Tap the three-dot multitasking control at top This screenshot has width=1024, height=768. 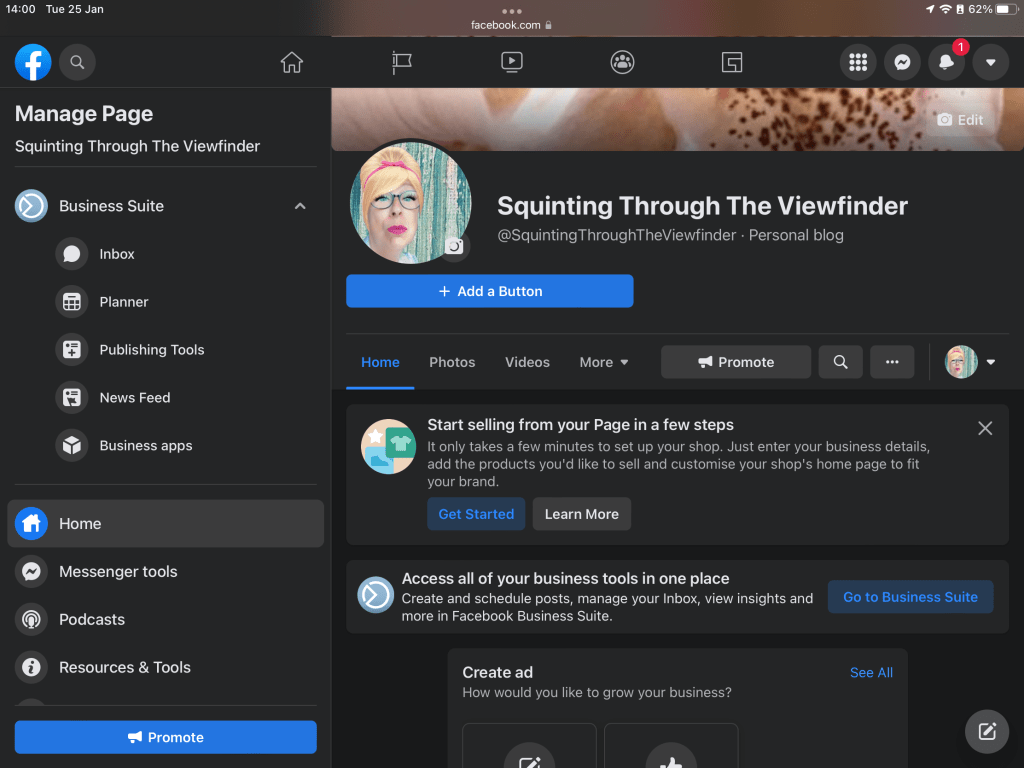tap(511, 11)
